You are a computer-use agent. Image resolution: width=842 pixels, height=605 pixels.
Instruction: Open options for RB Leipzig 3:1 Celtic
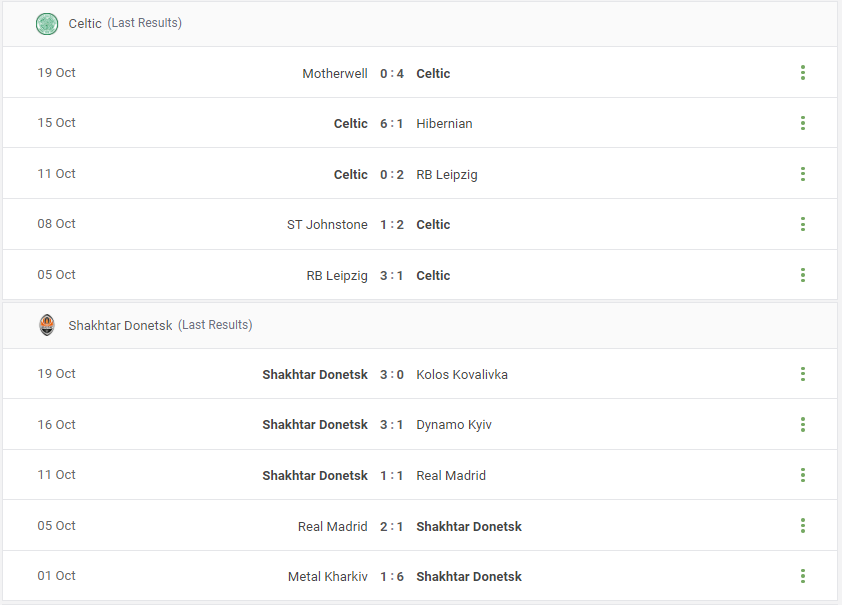[803, 275]
